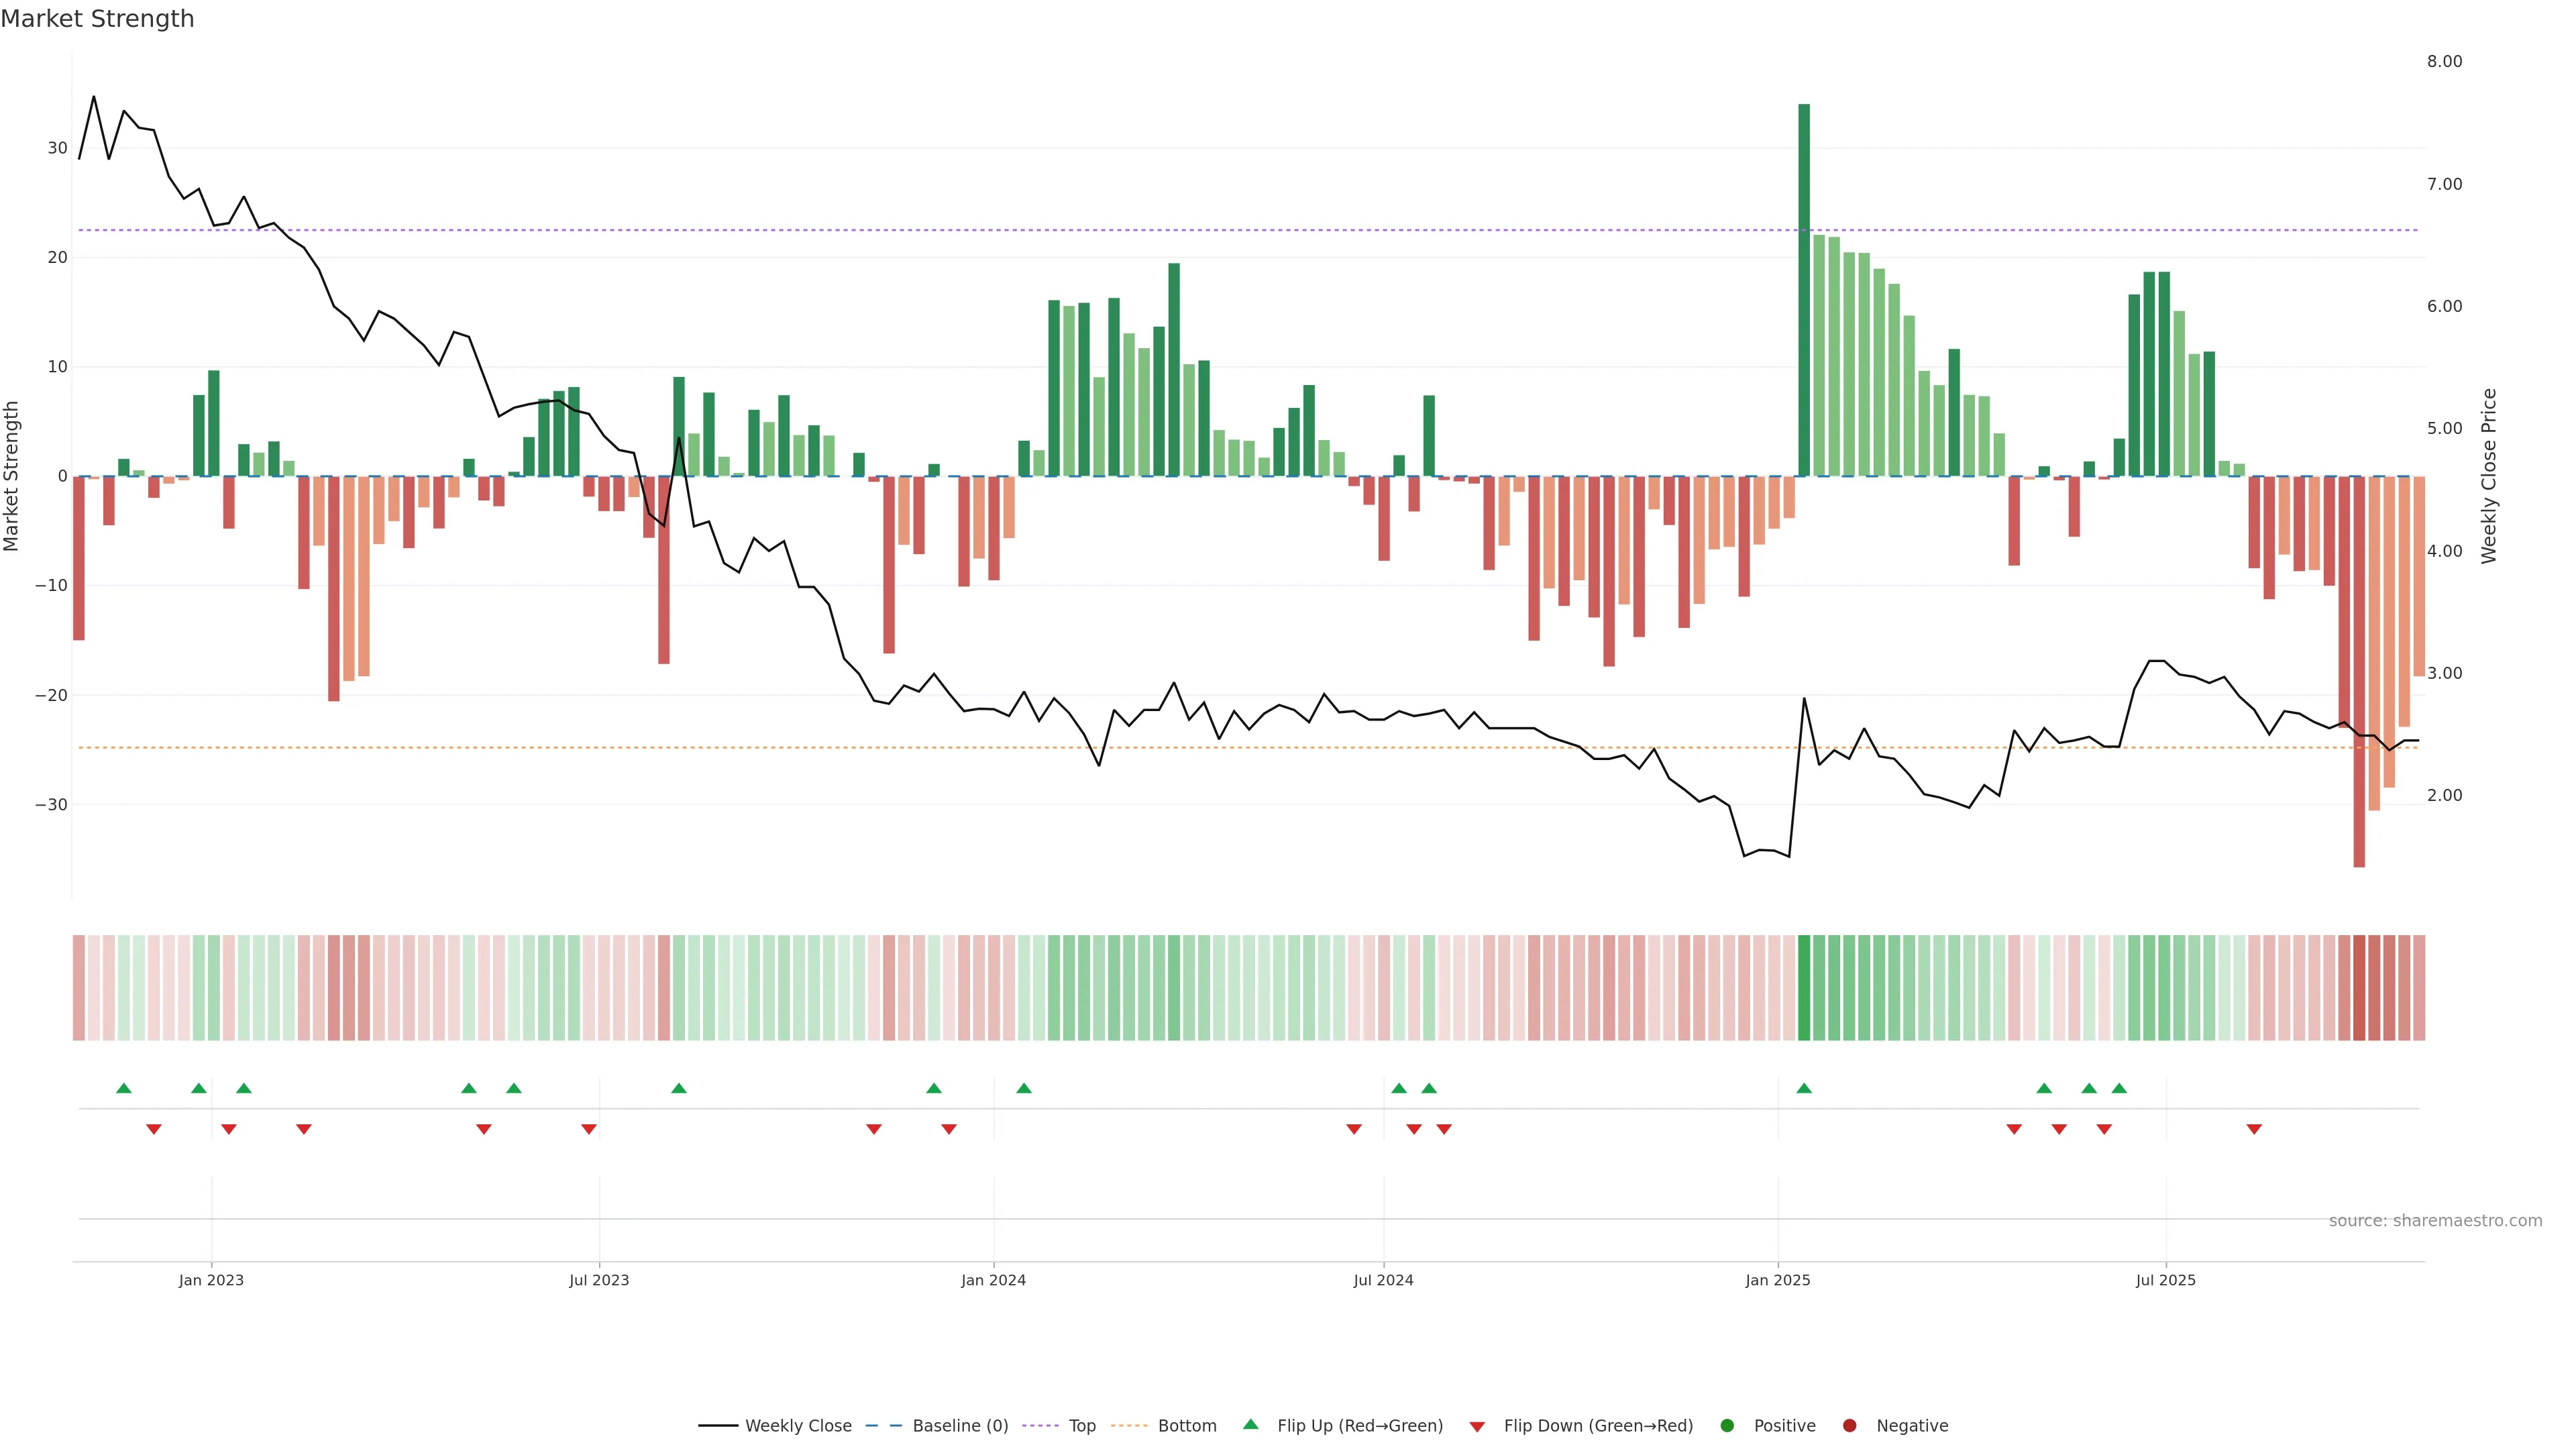Click the first red flip-down triangle marker

tap(154, 1129)
